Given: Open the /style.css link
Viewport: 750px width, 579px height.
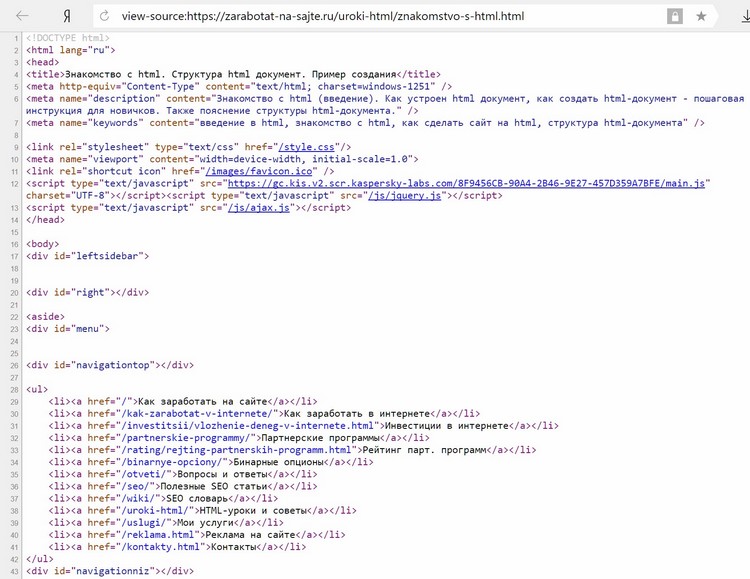Looking at the screenshot, I should 306,147.
